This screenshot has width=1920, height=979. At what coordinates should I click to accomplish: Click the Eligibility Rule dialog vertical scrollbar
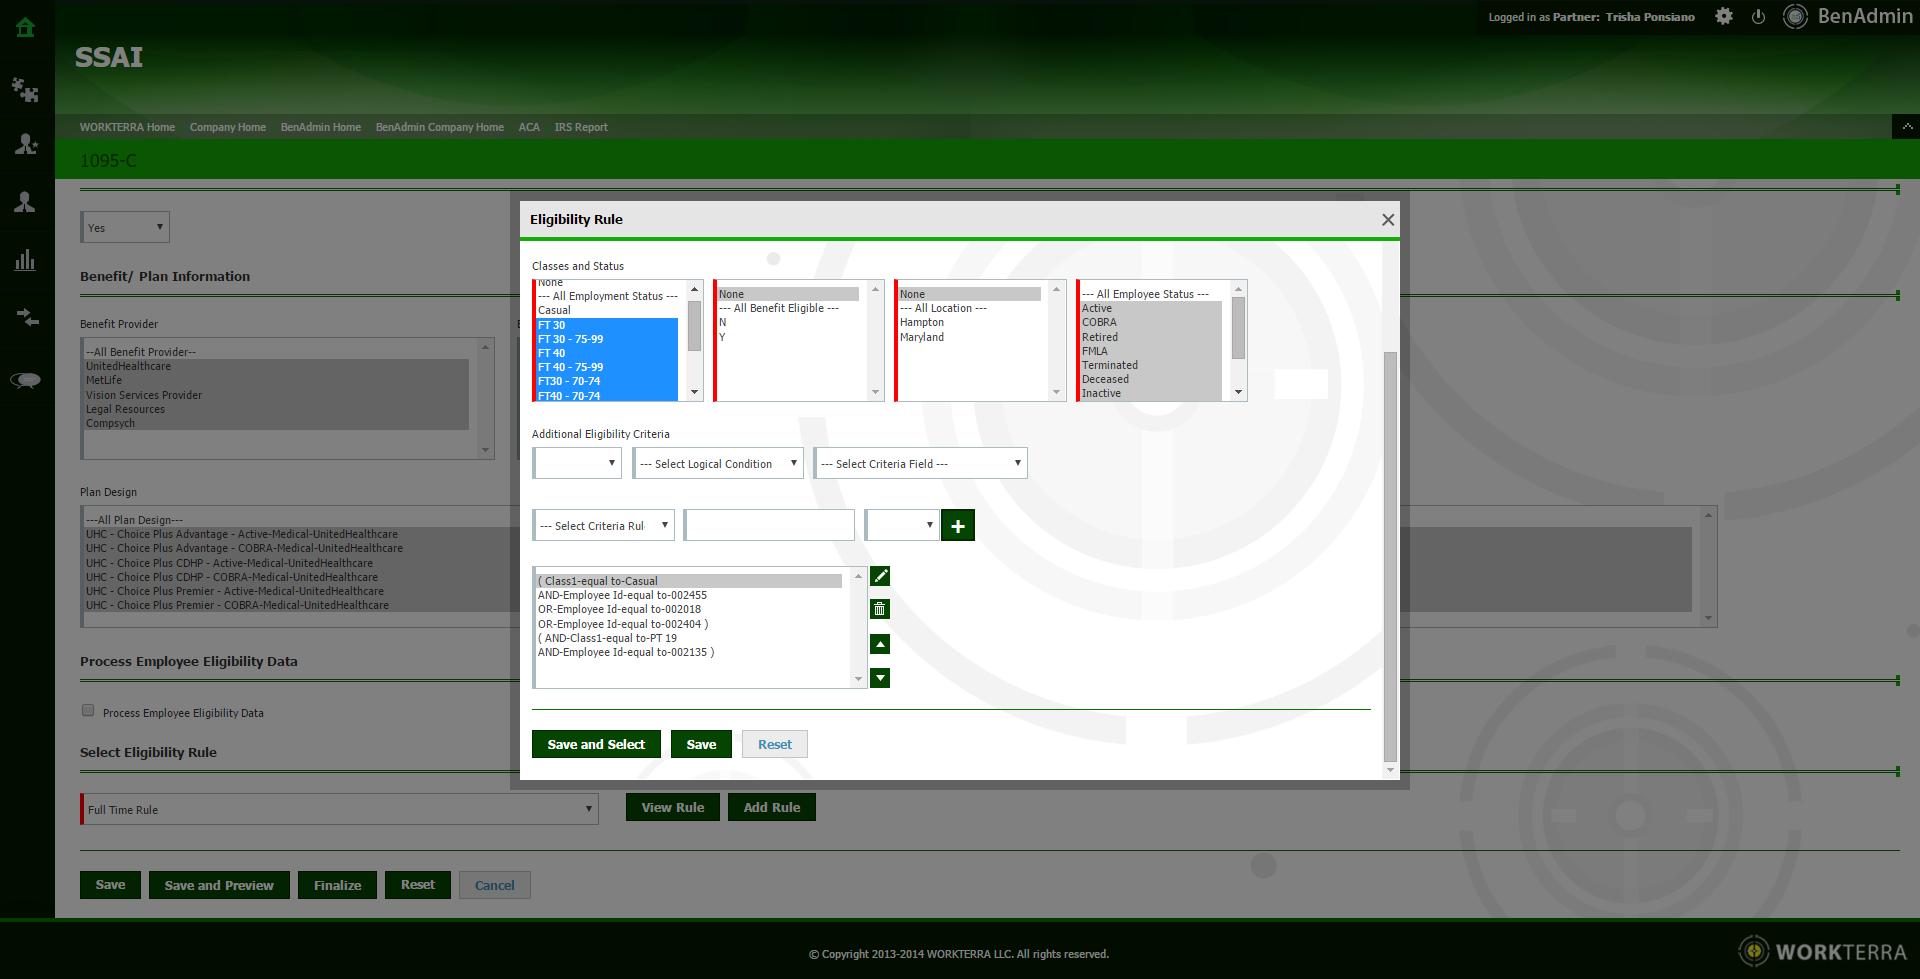click(x=1390, y=555)
